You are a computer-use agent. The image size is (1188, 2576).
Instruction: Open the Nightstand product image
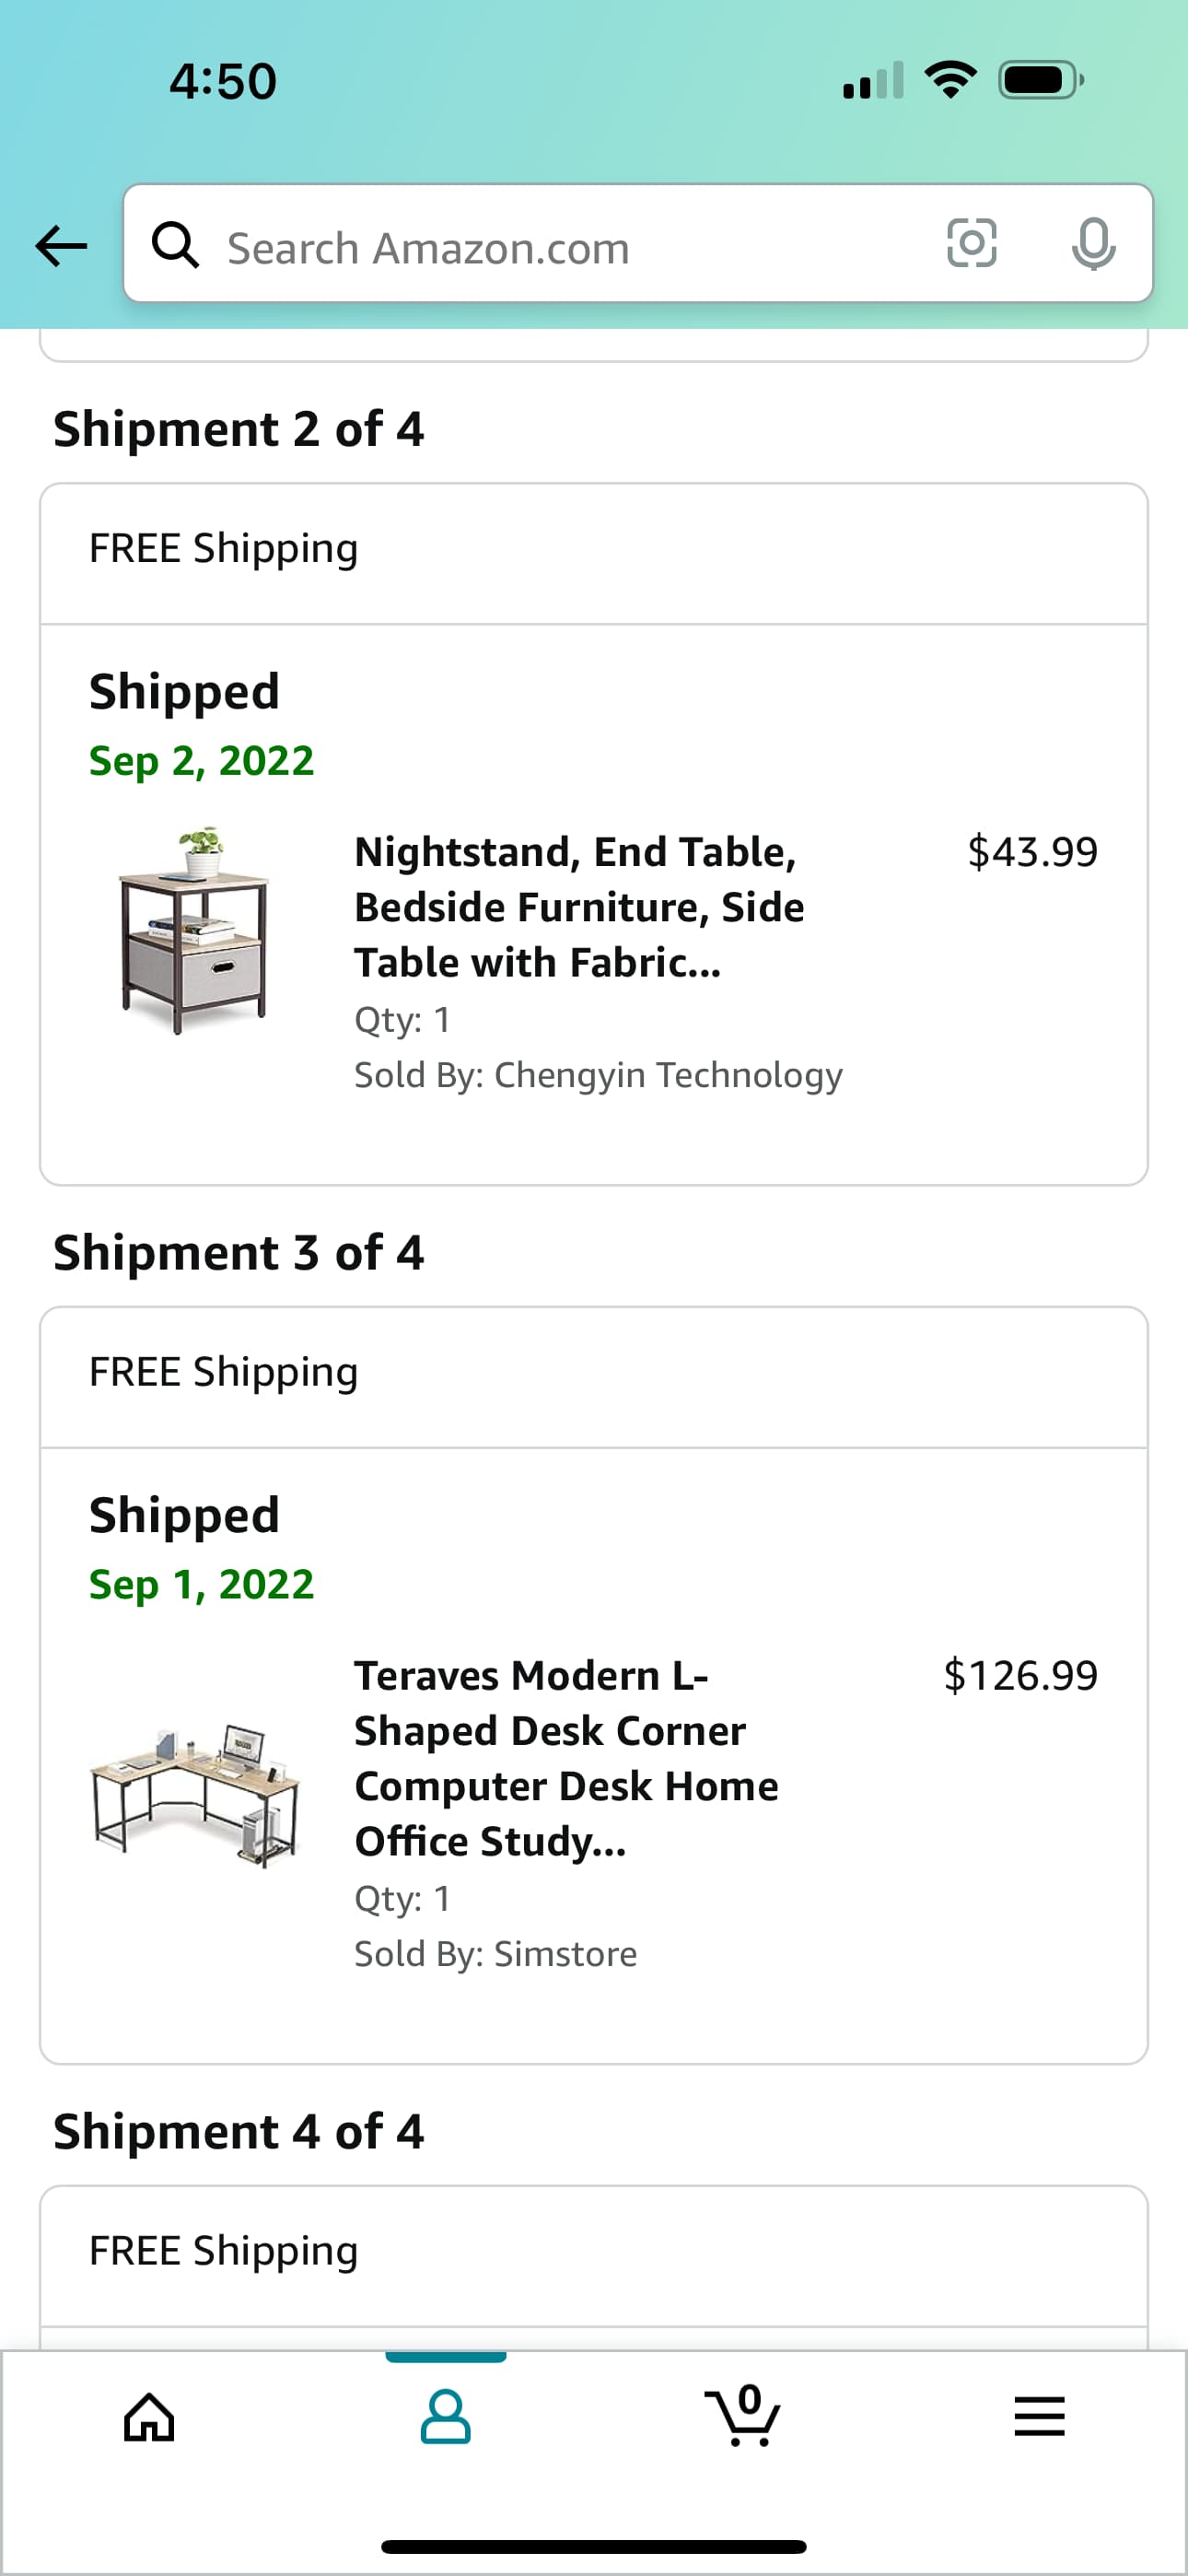[194, 930]
